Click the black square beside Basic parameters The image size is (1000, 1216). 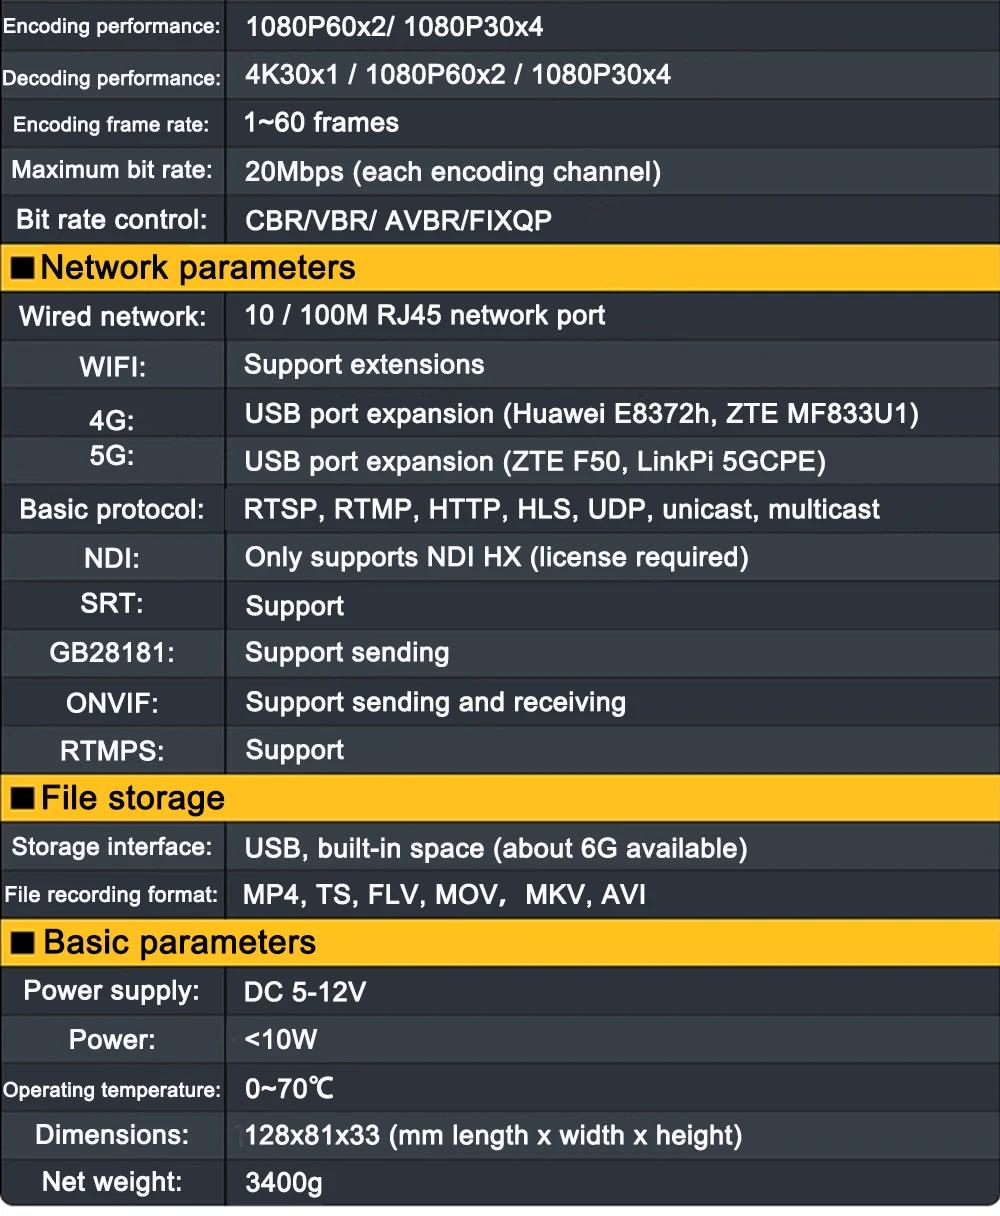[x=22, y=943]
